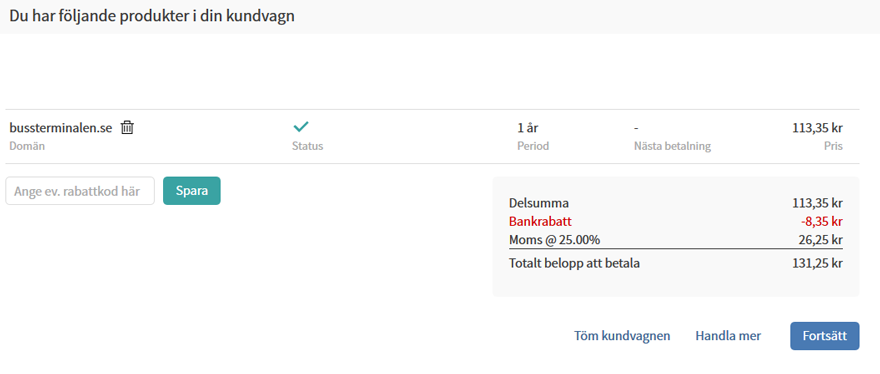The width and height of the screenshot is (880, 374).
Task: Open the Handla mer link
Action: tap(728, 336)
